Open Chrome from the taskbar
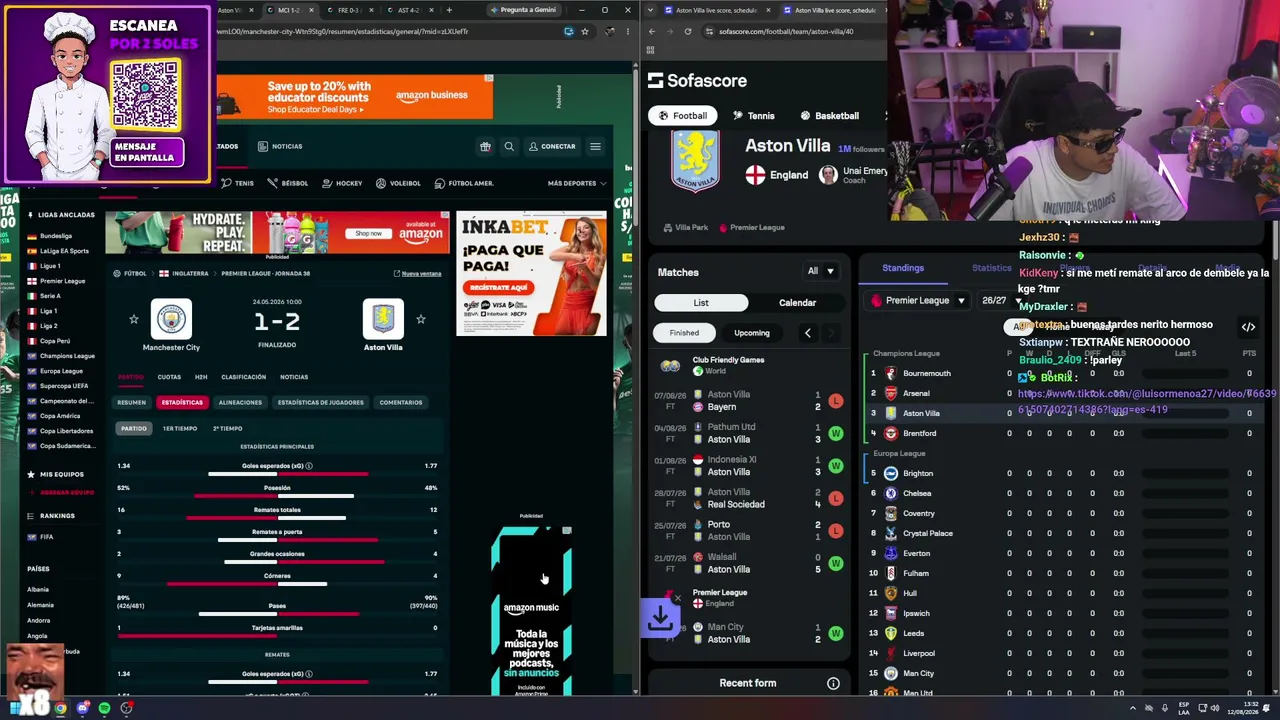This screenshot has height=720, width=1280. [x=61, y=708]
